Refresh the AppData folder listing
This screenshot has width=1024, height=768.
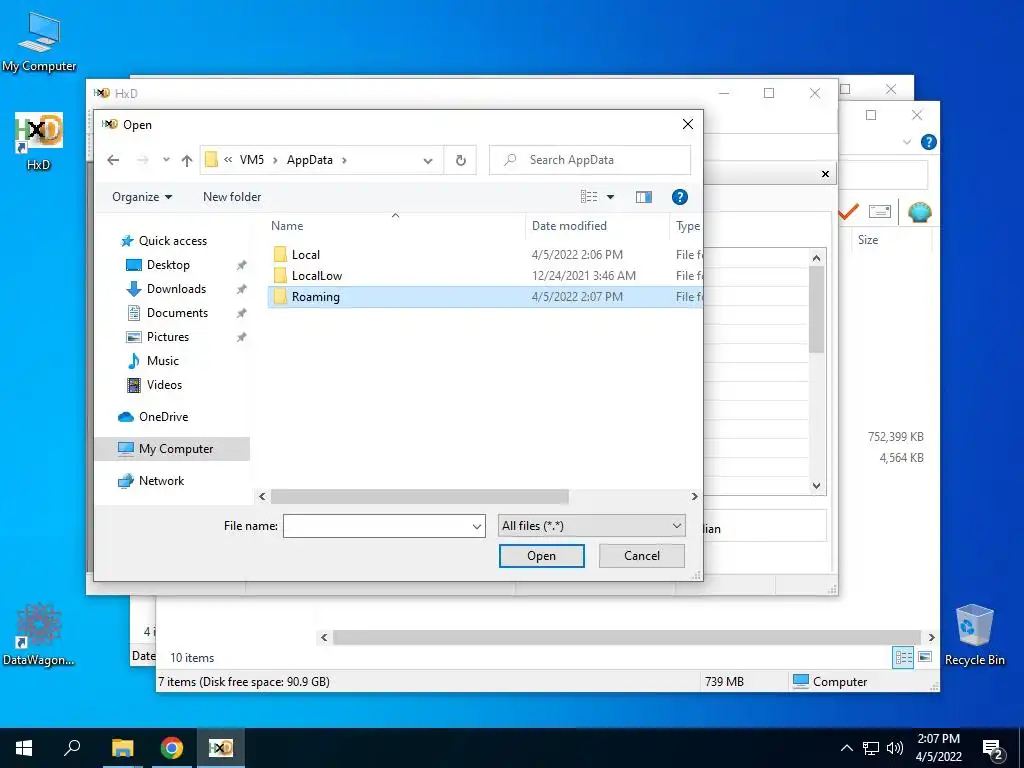460,160
